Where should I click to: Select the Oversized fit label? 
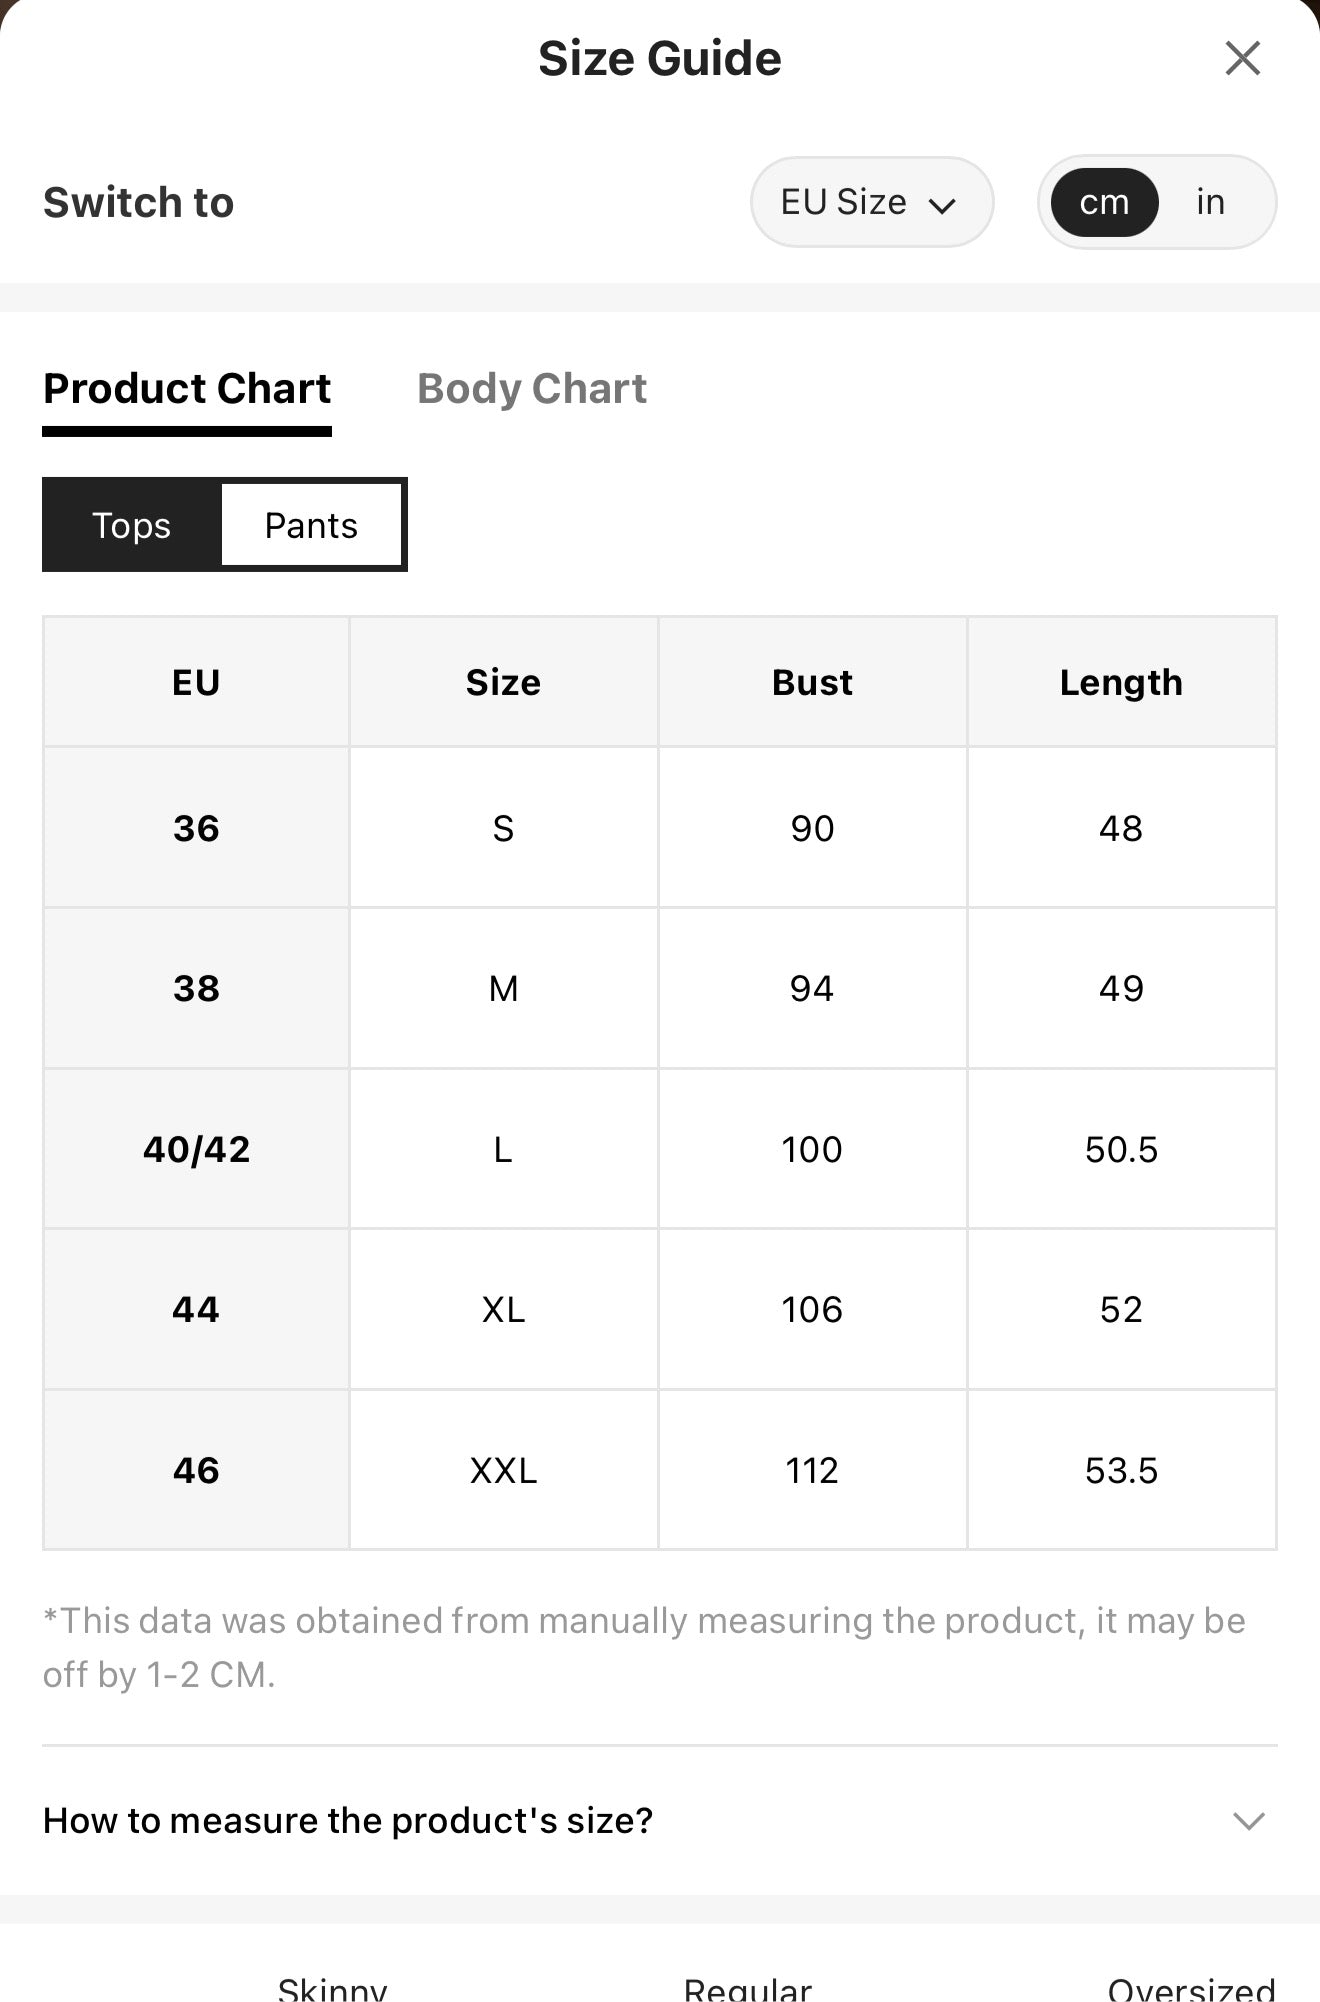tap(1191, 1988)
